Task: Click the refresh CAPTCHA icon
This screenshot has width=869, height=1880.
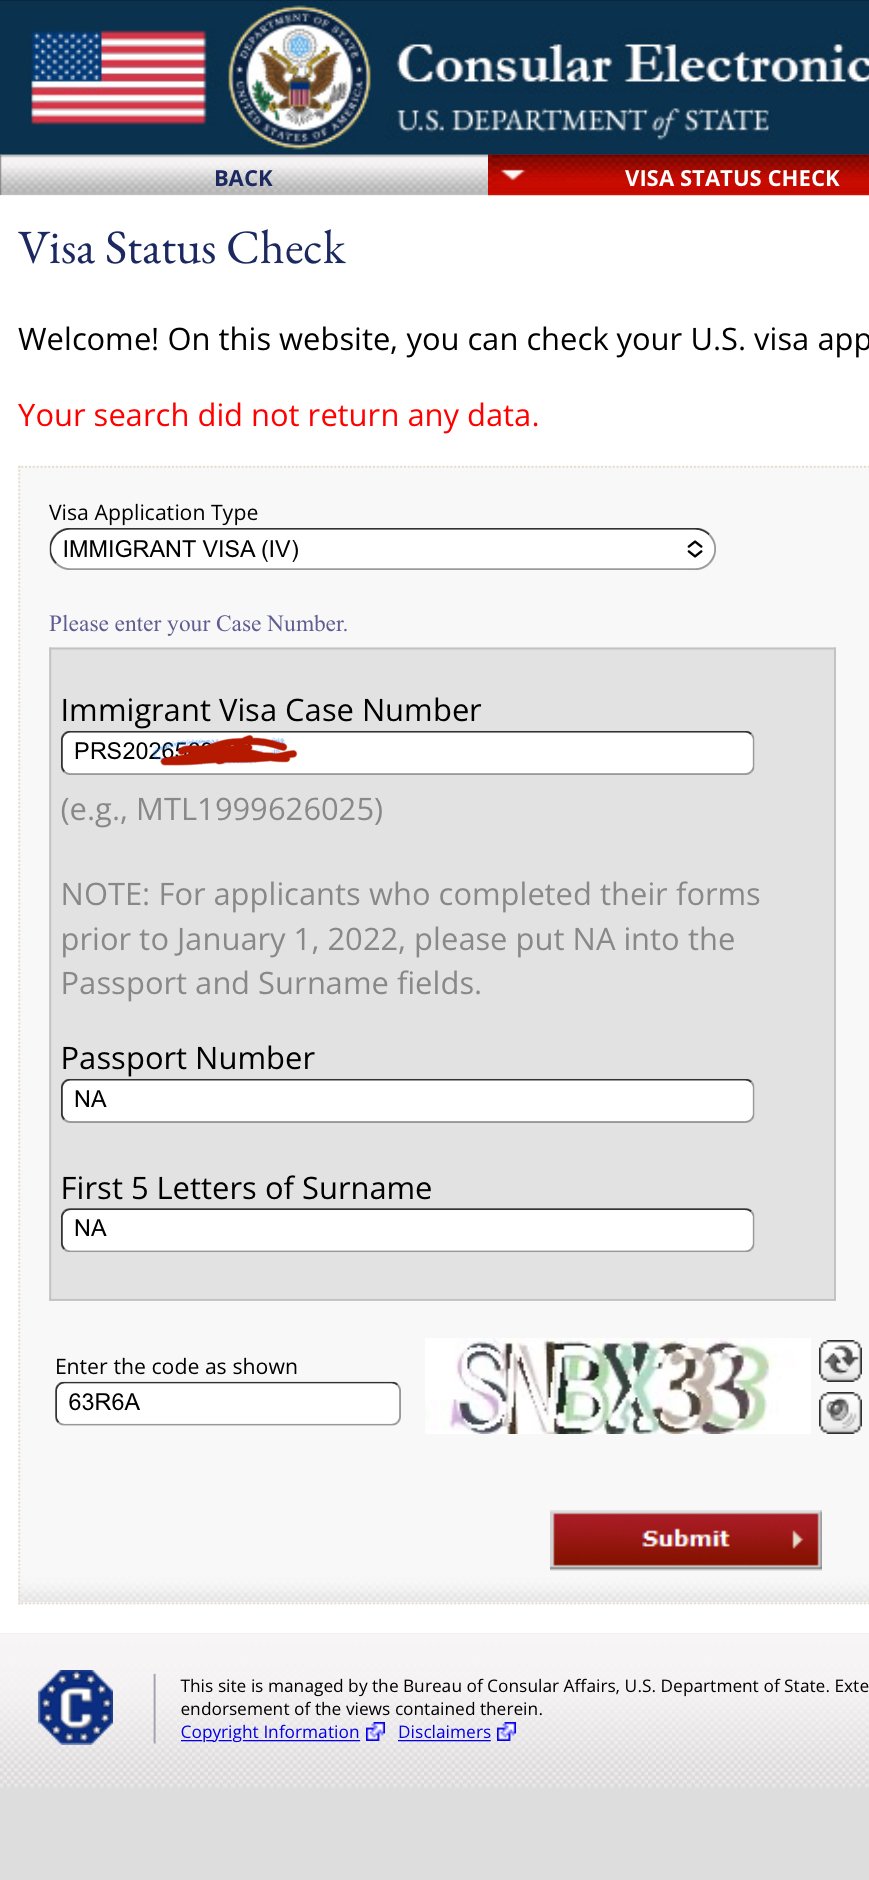Action: [840, 1360]
